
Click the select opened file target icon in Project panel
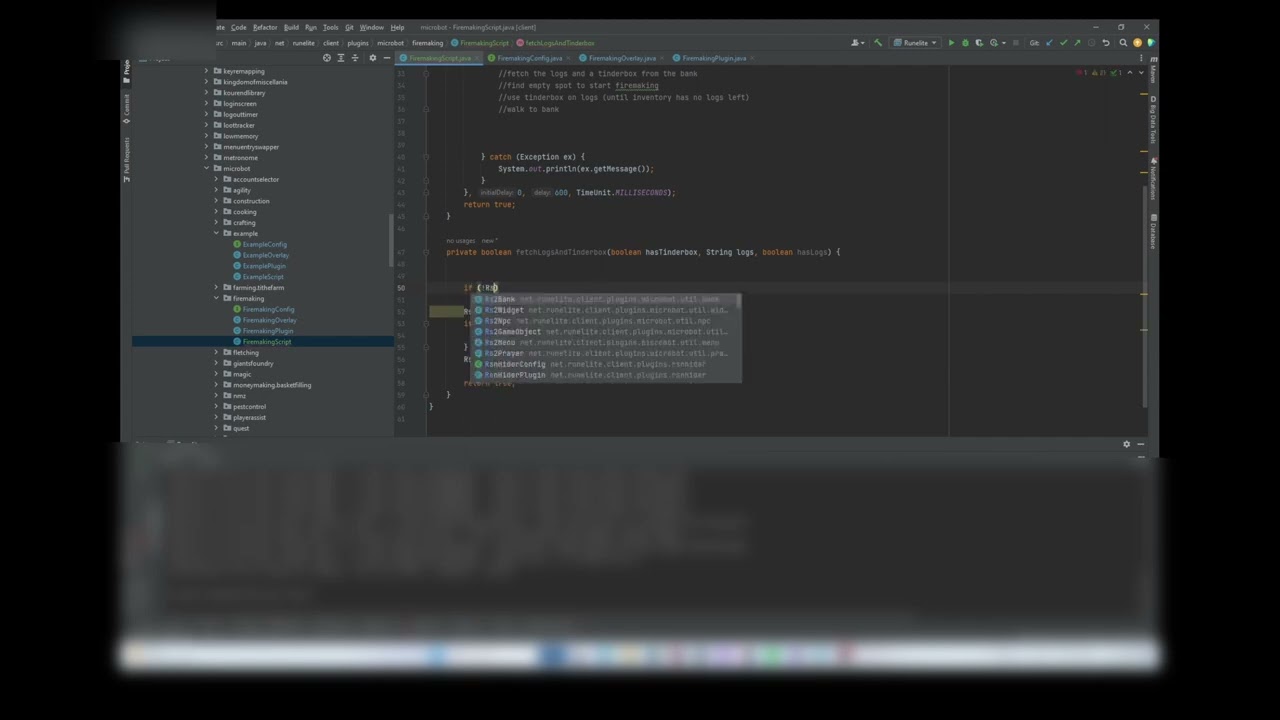click(x=326, y=58)
